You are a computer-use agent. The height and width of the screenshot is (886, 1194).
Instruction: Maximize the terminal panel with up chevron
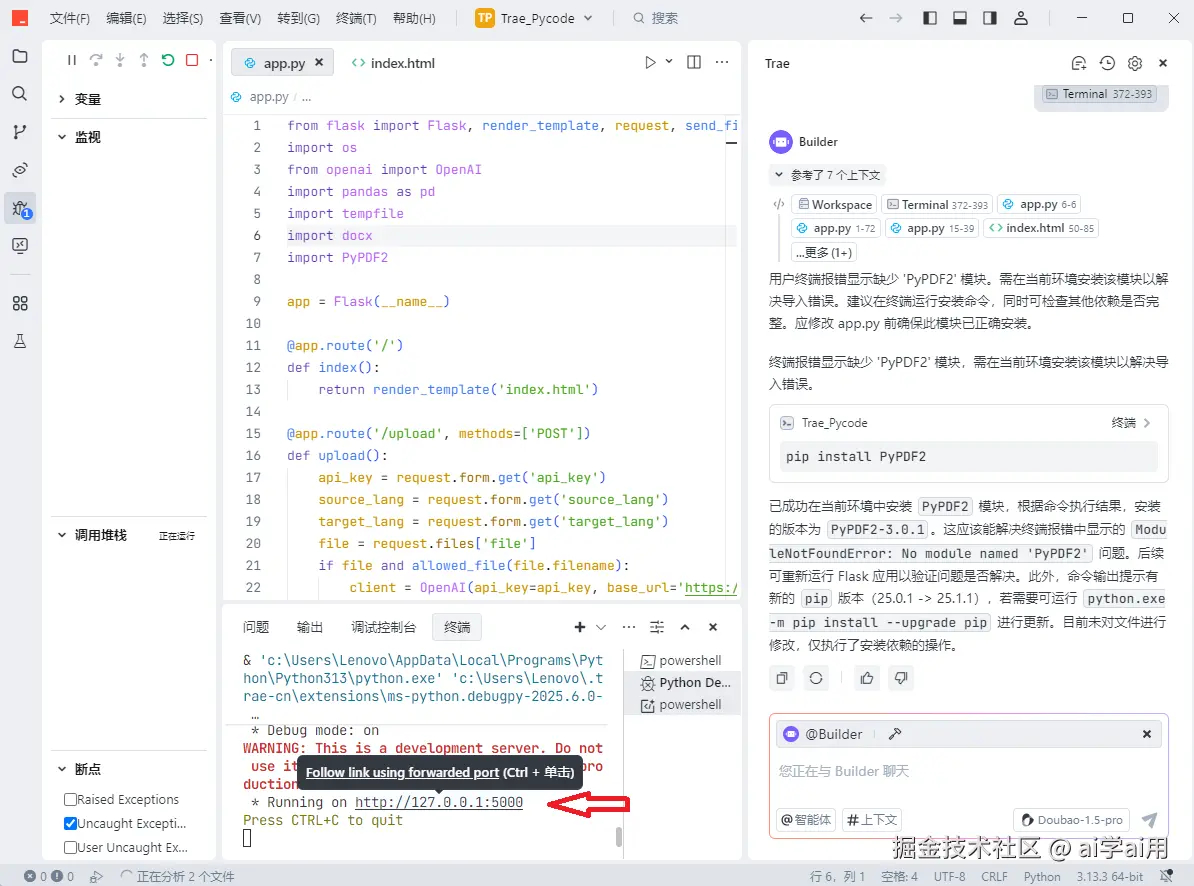pyautogui.click(x=685, y=627)
